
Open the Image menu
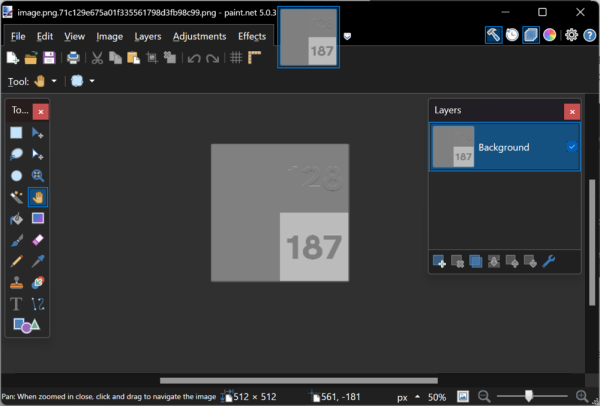[109, 36]
